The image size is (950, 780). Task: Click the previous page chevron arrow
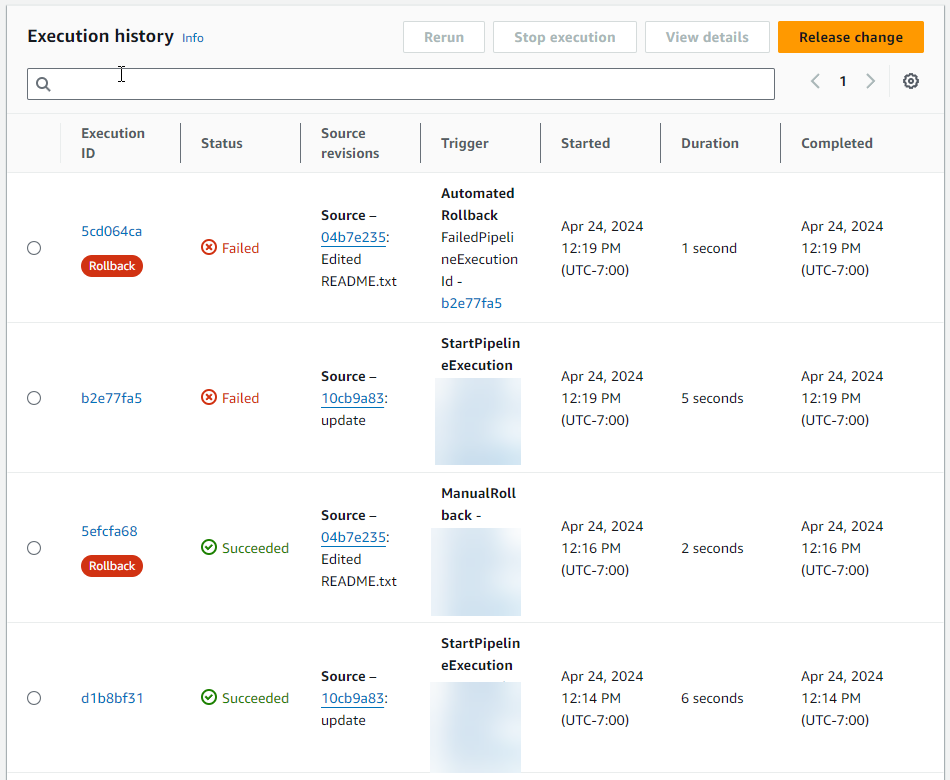[x=815, y=81]
